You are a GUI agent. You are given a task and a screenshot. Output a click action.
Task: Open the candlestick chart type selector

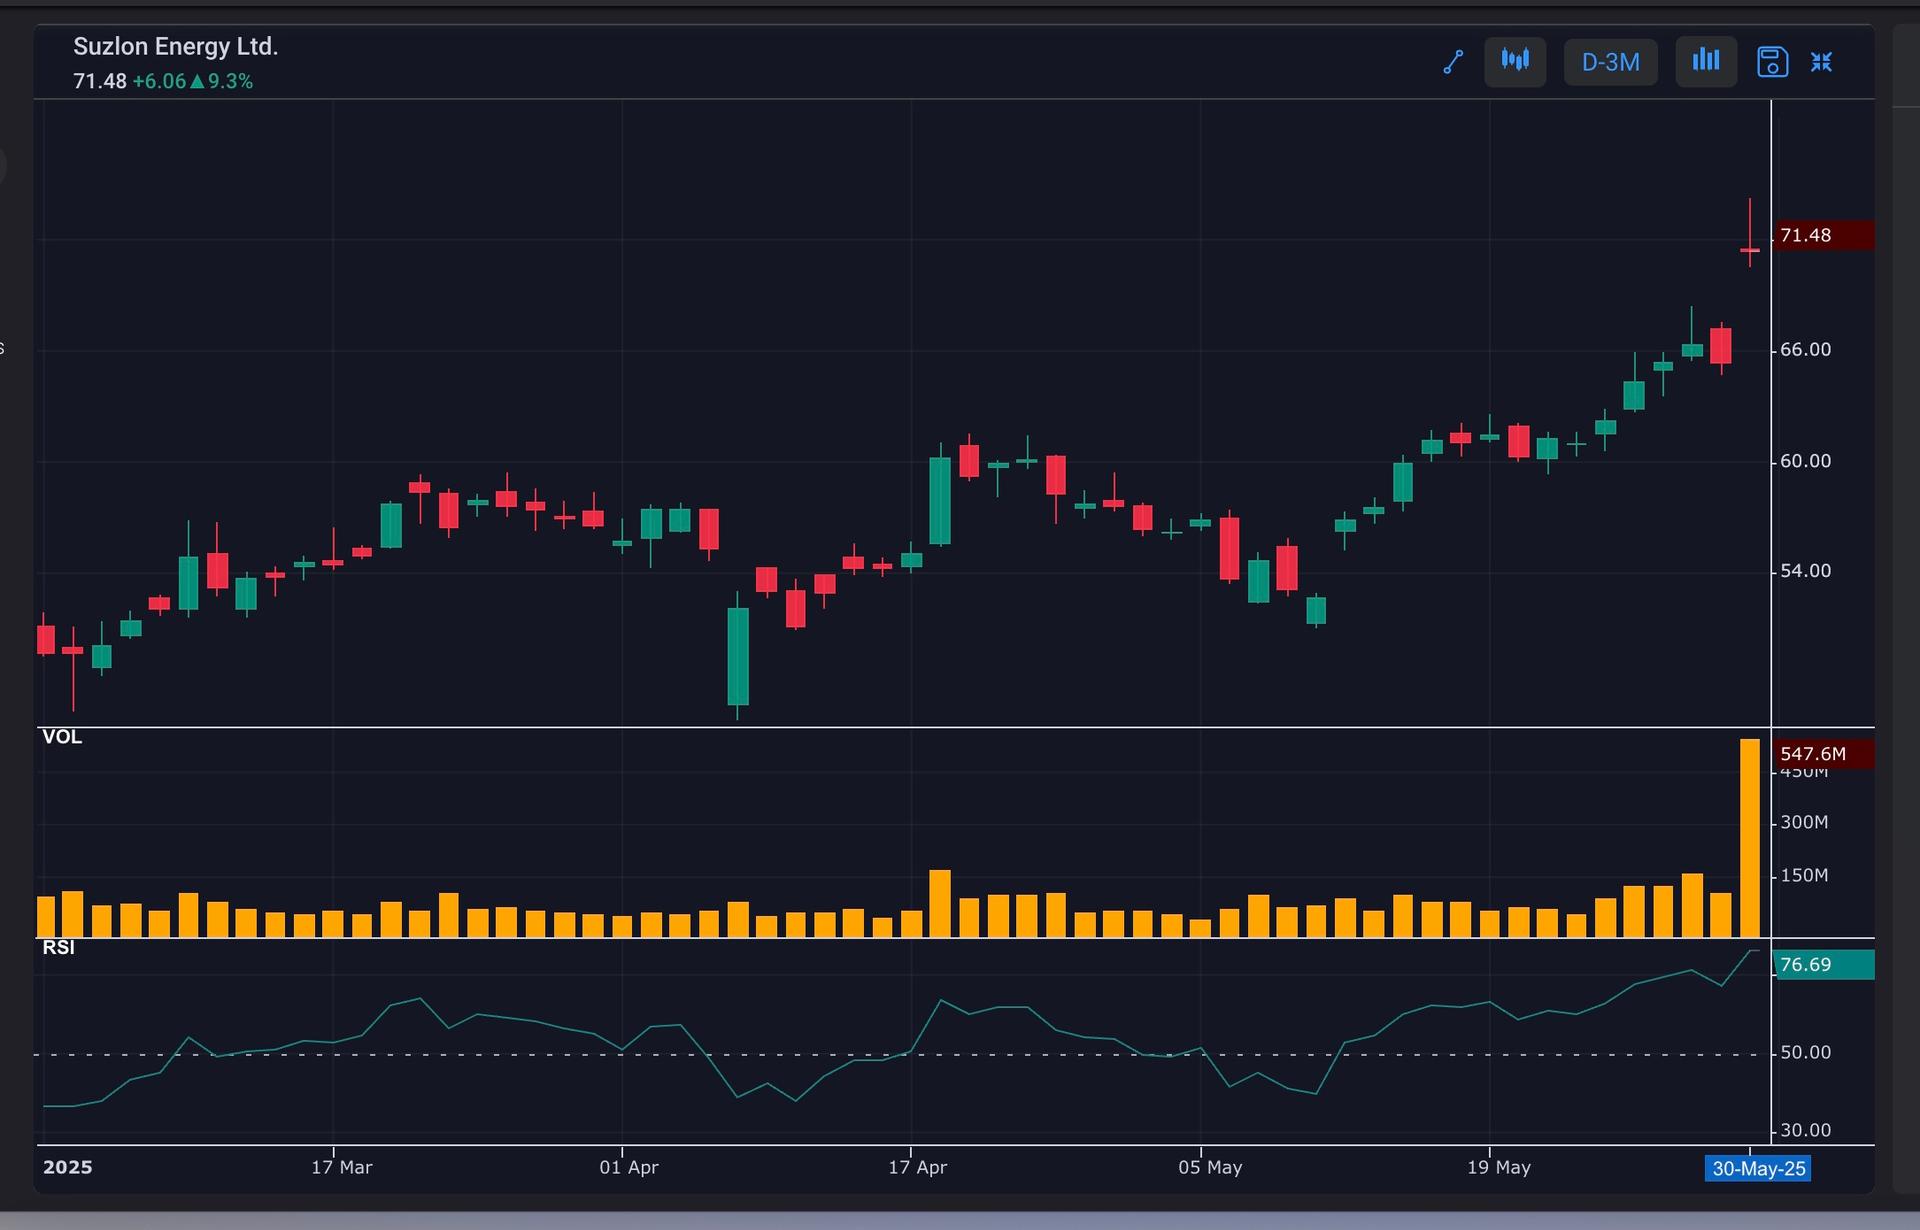click(x=1515, y=62)
